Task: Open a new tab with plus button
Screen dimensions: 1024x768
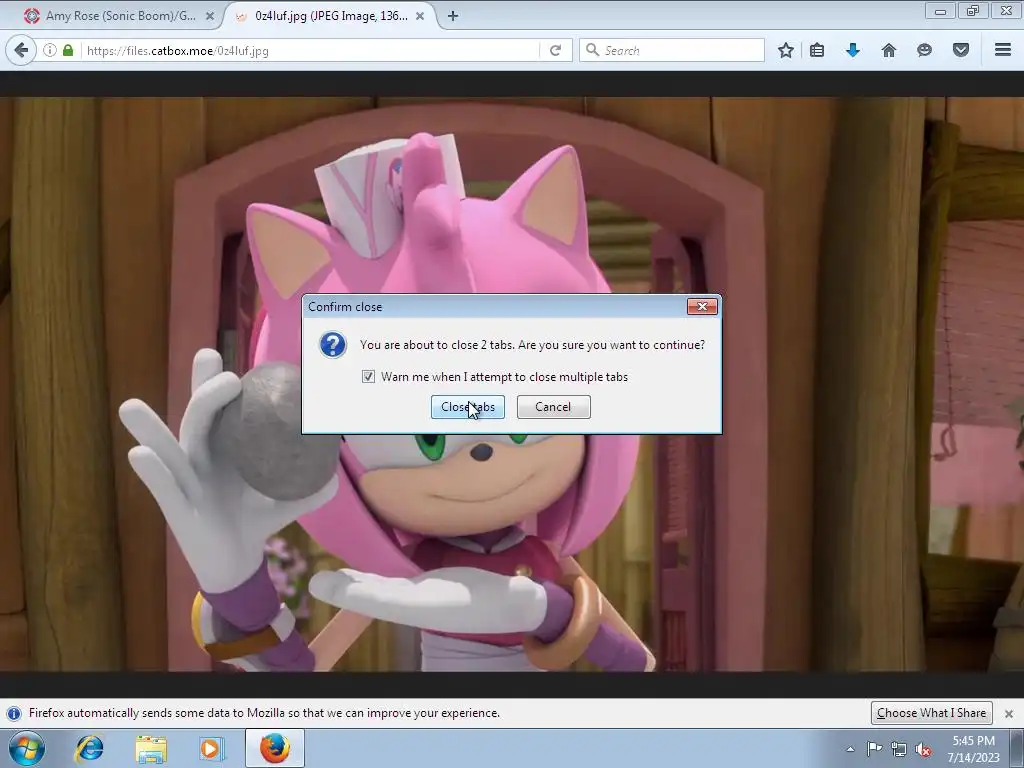Action: pyautogui.click(x=453, y=16)
